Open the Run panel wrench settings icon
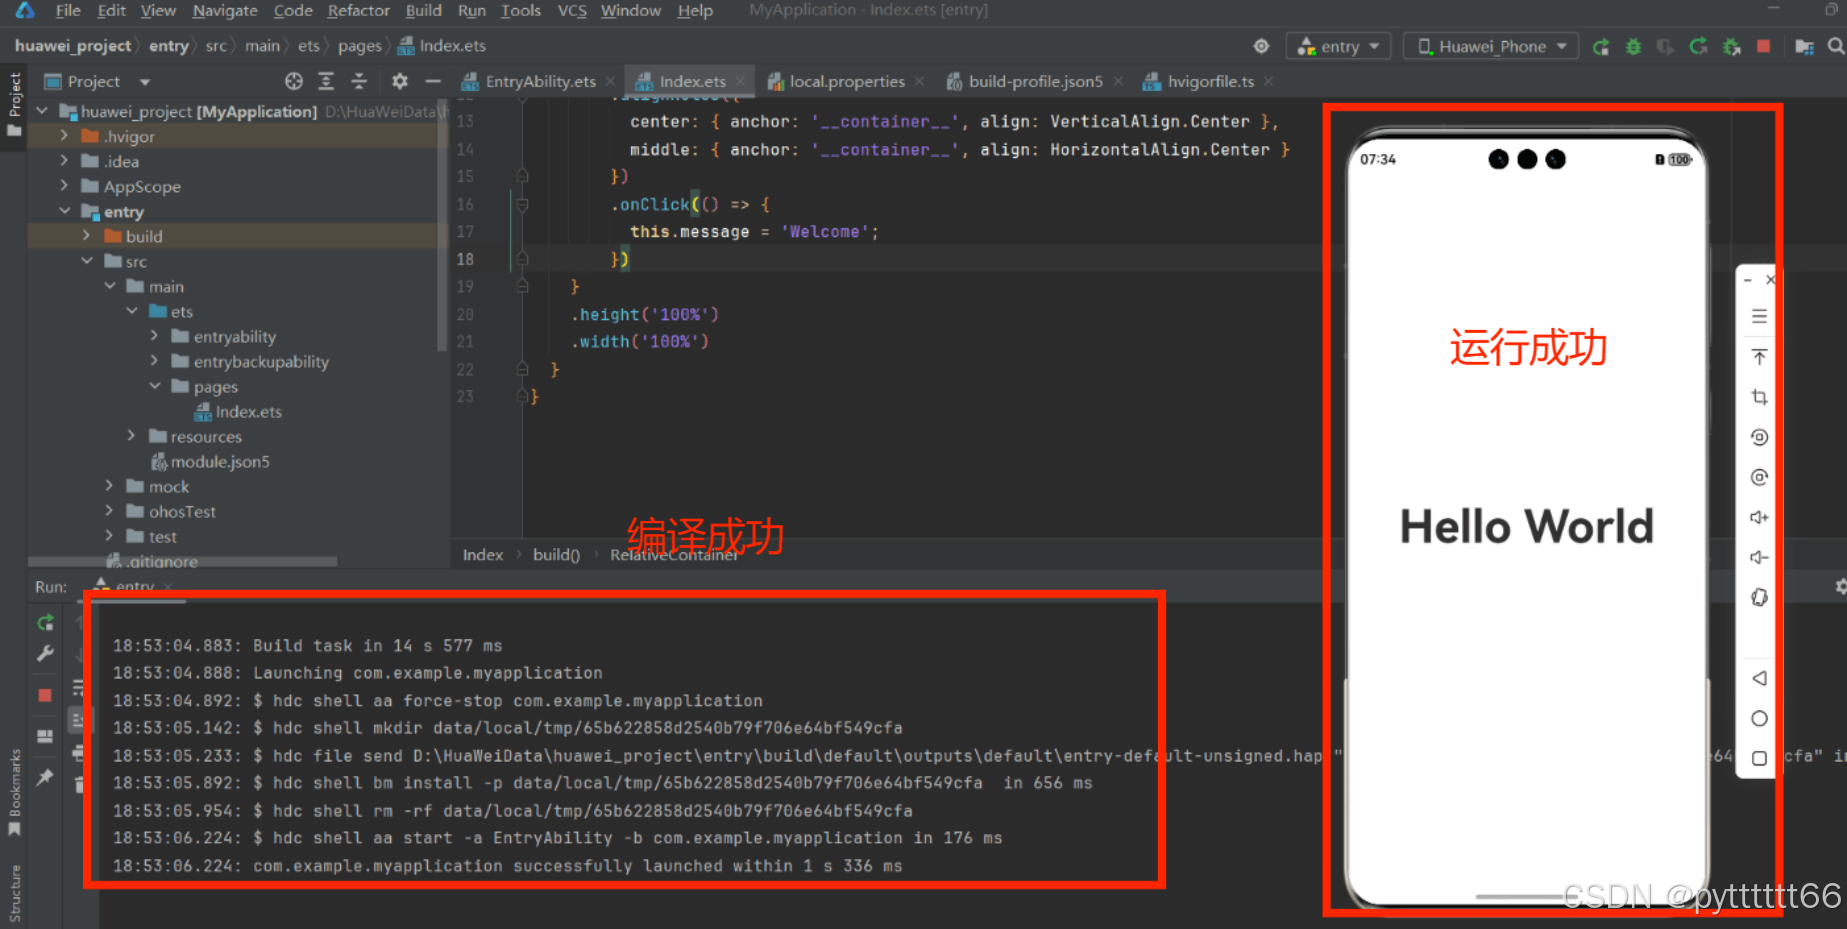Image resolution: width=1847 pixels, height=929 pixels. coord(45,654)
